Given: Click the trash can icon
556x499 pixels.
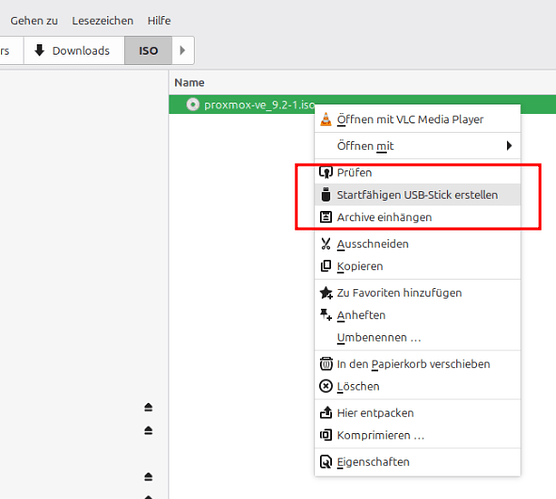Looking at the screenshot, I should (x=326, y=364).
